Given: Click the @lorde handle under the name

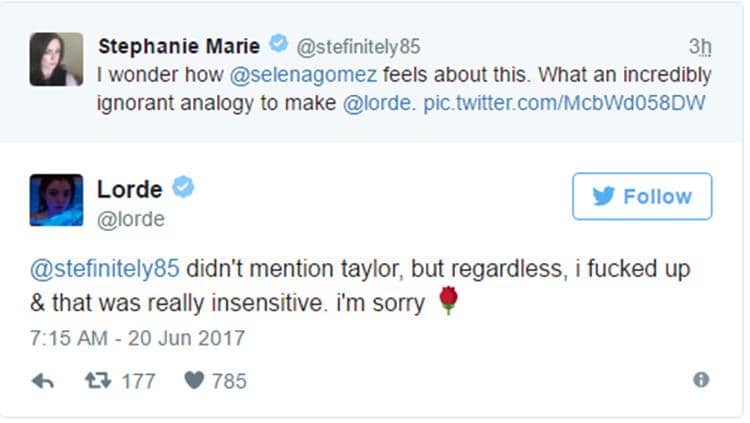Looking at the screenshot, I should [x=130, y=218].
